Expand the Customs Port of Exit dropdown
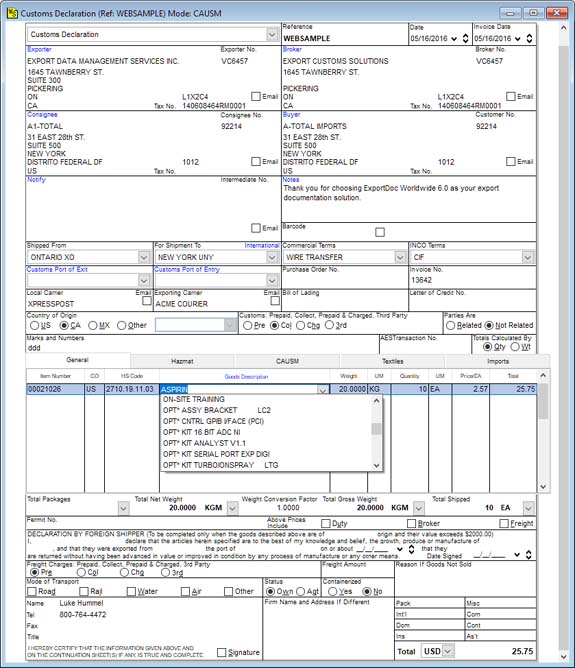This screenshot has width=575, height=668. pos(144,280)
